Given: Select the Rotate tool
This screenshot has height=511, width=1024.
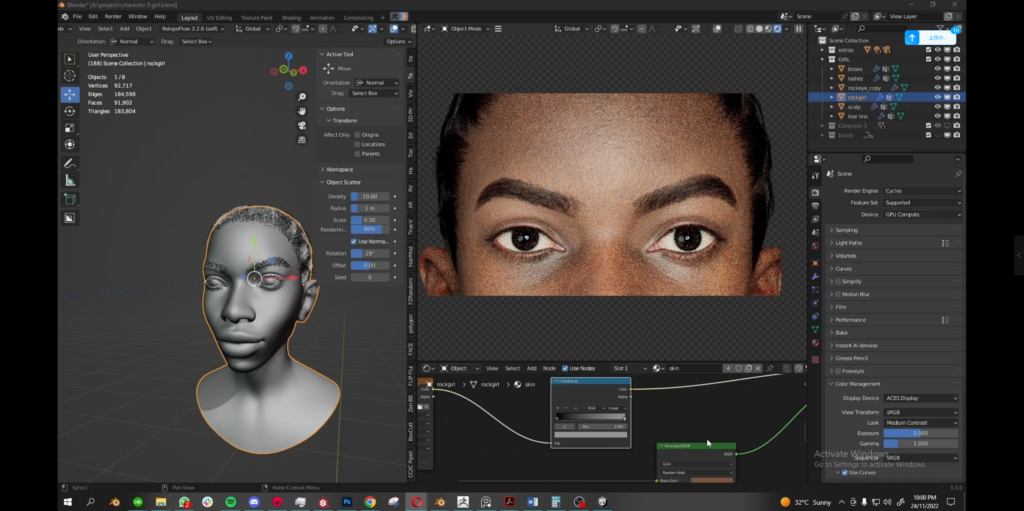Looking at the screenshot, I should pos(69,111).
